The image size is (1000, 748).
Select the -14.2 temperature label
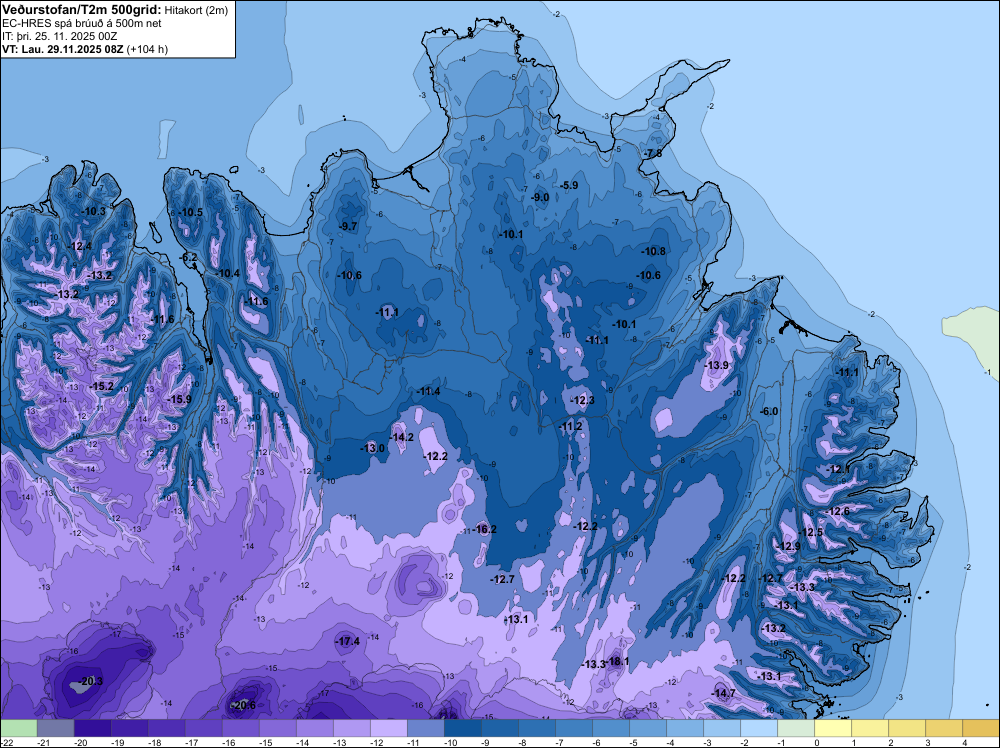401,437
